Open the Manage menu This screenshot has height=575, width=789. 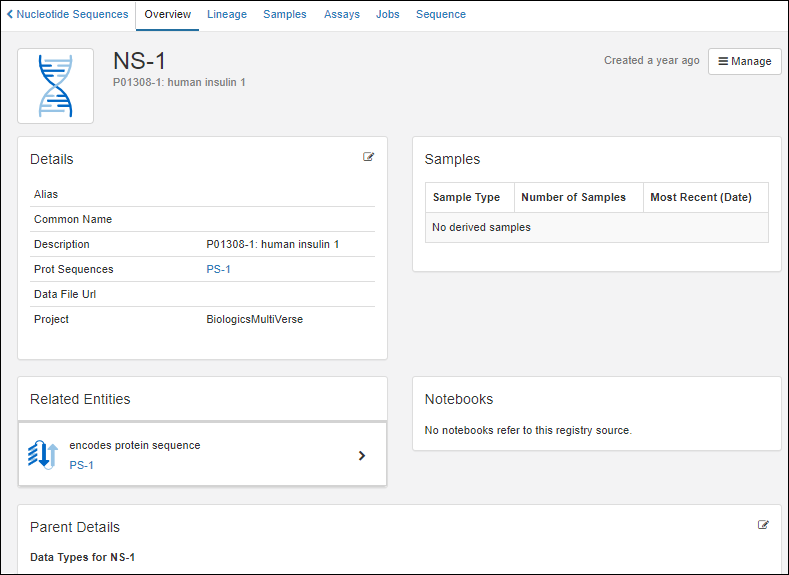point(745,61)
